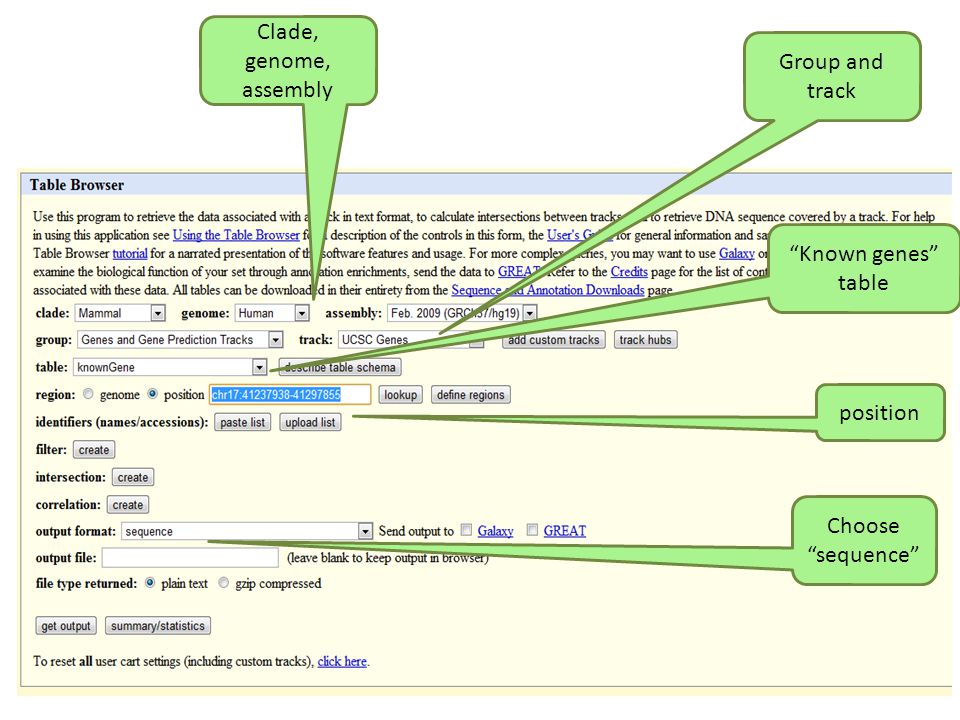Open the Galaxy link next to Send output to
Viewport: 960px width, 720px height.
point(495,531)
